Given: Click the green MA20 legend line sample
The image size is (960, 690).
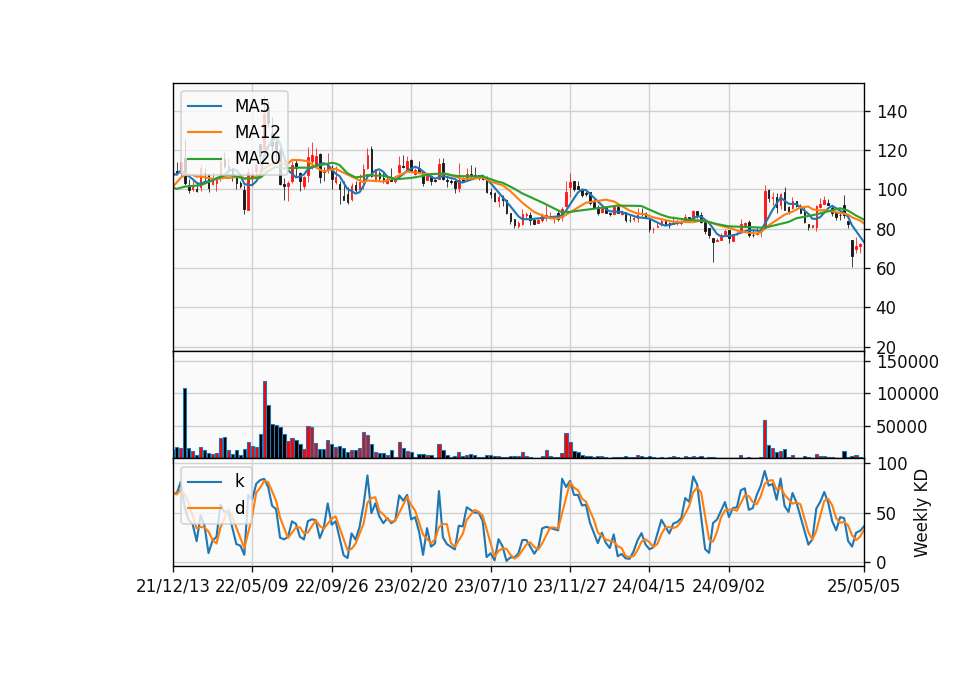Looking at the screenshot, I should (x=204, y=159).
